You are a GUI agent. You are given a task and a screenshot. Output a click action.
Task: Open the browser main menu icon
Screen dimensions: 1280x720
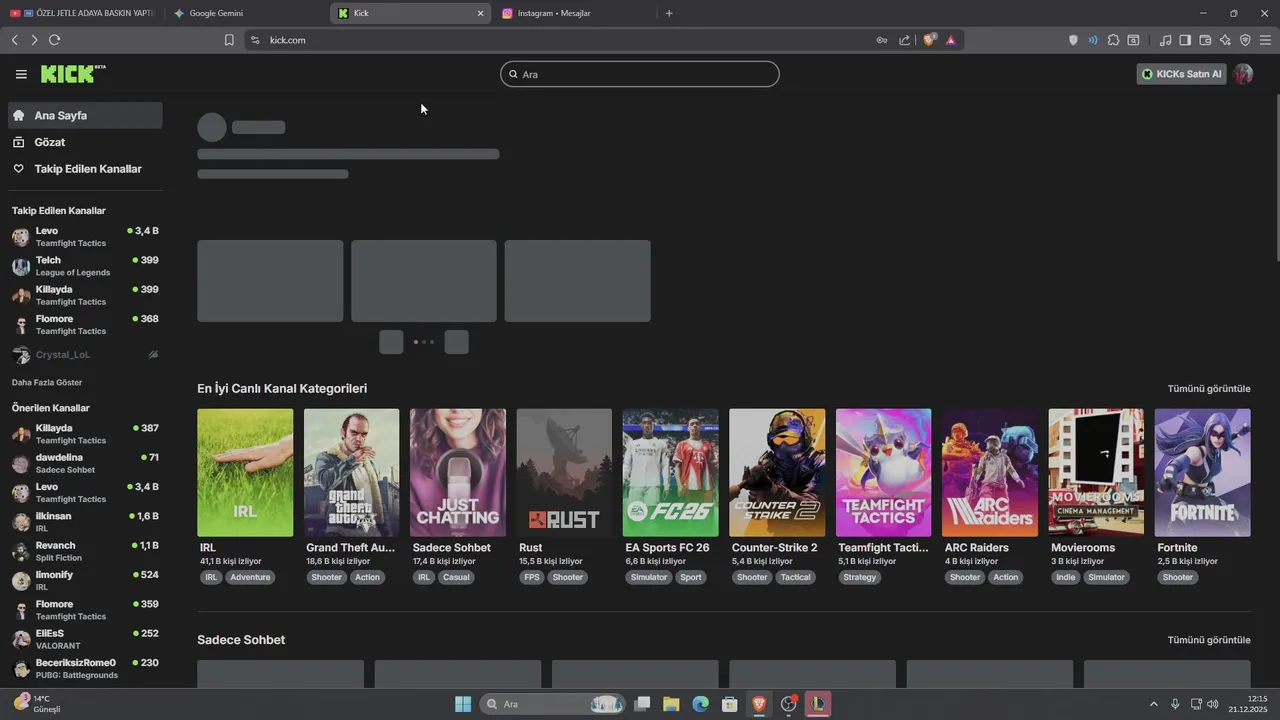(1265, 40)
